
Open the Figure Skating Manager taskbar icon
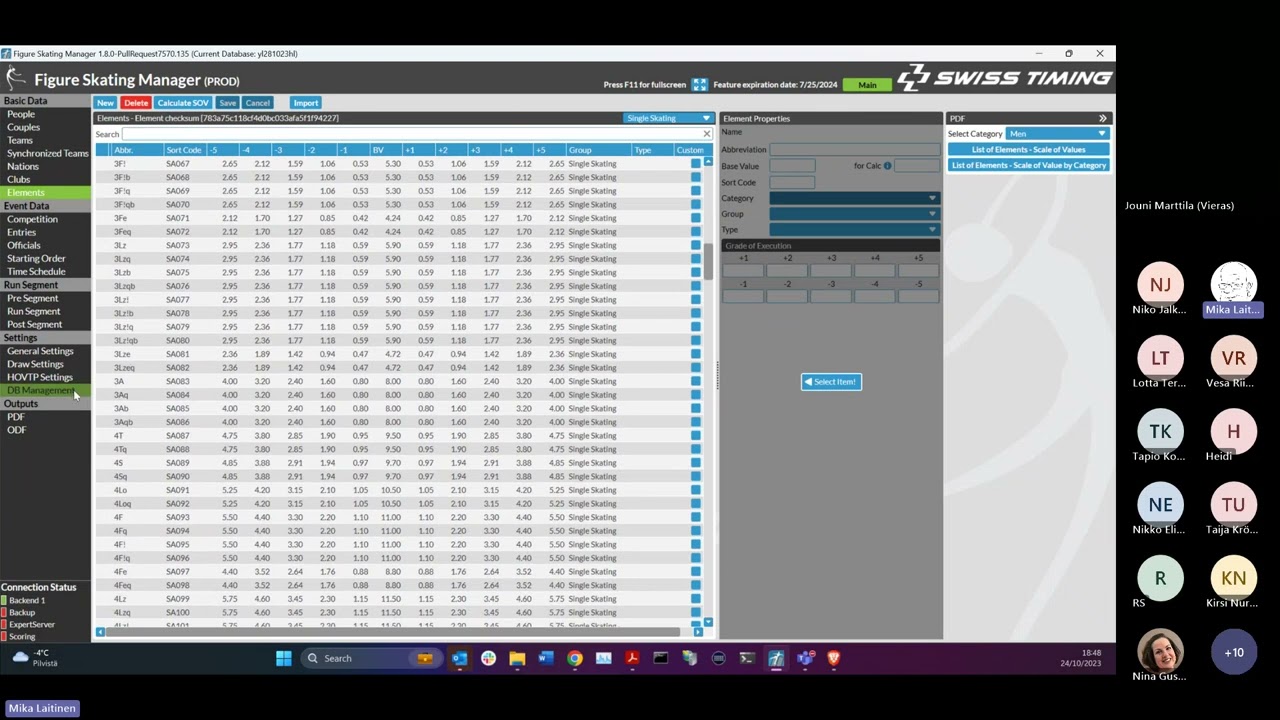point(776,658)
